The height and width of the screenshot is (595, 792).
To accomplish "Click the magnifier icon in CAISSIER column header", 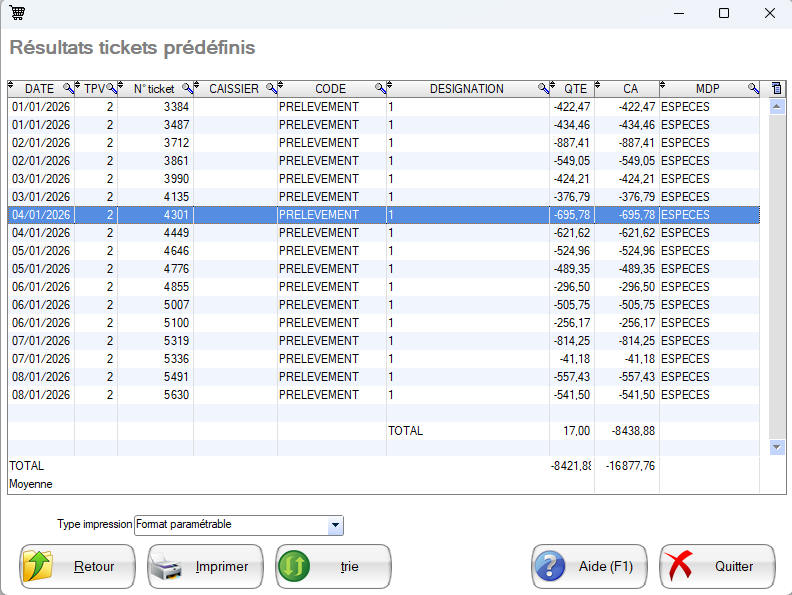I will pyautogui.click(x=270, y=89).
